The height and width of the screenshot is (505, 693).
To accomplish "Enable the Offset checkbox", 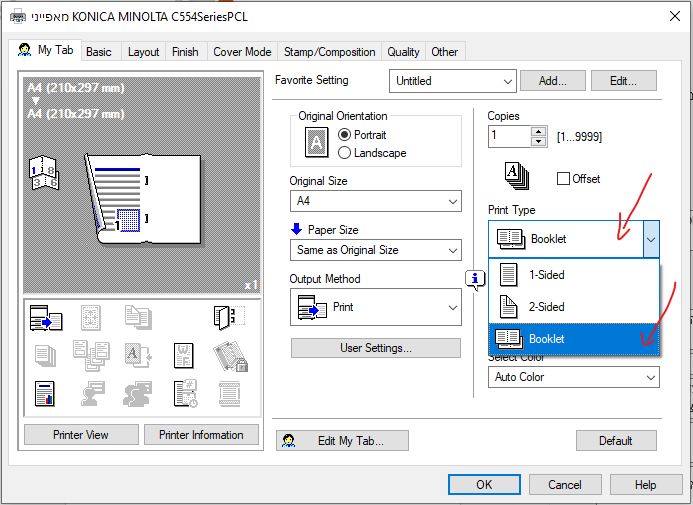I will pyautogui.click(x=579, y=178).
